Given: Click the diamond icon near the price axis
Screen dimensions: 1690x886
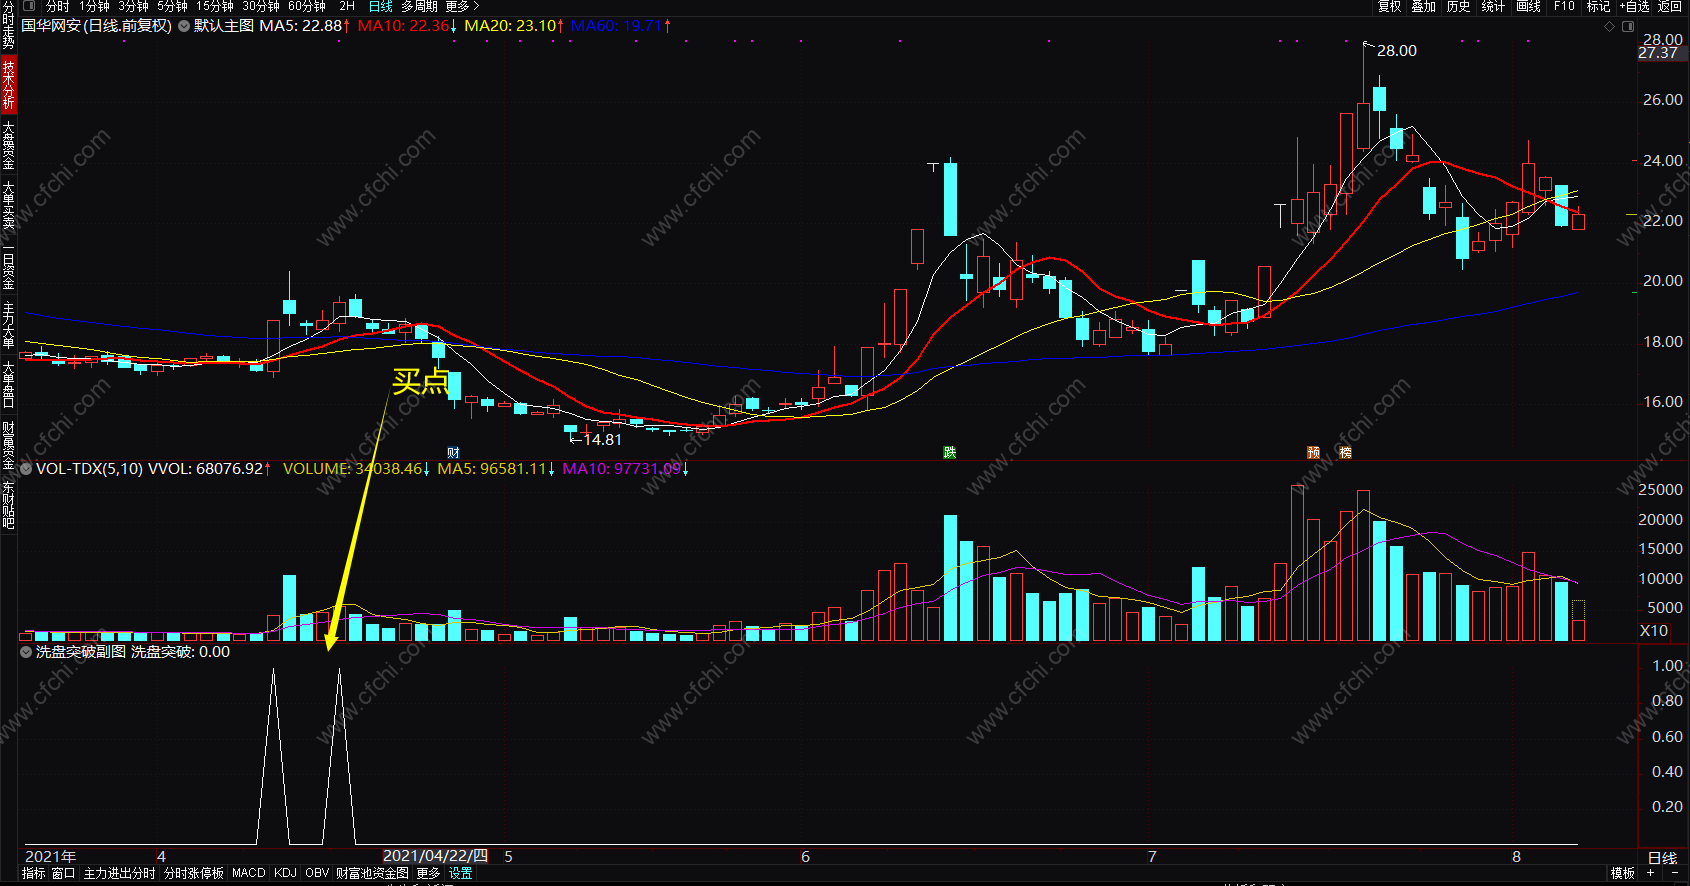Looking at the screenshot, I should [1609, 26].
